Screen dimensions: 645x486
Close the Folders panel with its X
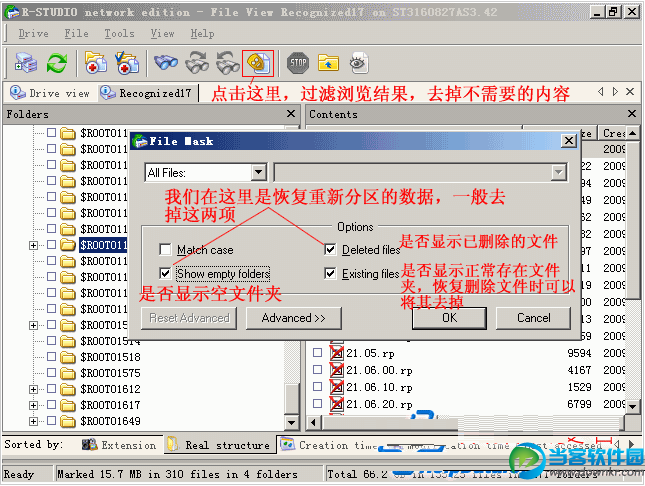click(291, 114)
